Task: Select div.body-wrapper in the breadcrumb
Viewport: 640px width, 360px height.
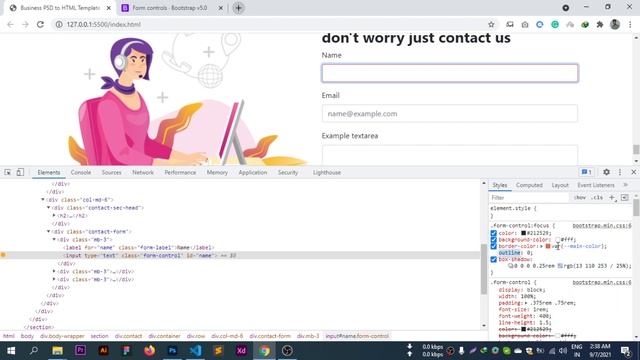Action: click(62, 336)
